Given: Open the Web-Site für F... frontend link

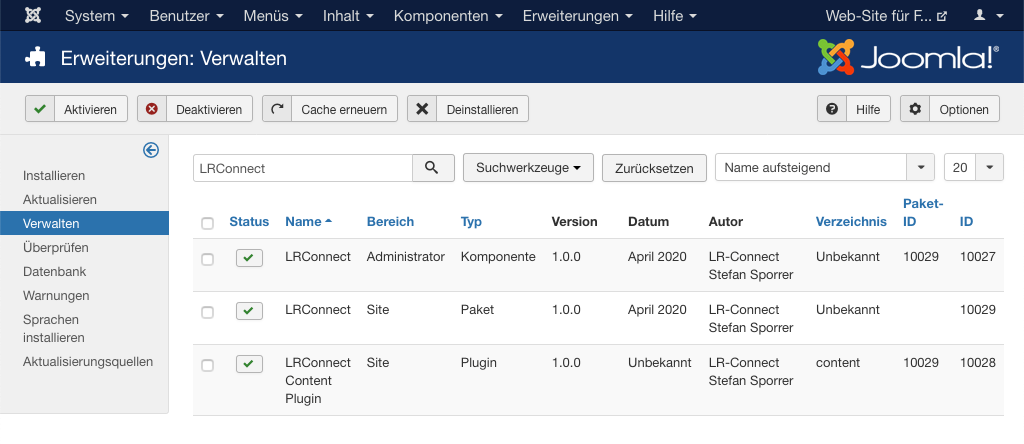Looking at the screenshot, I should [886, 16].
